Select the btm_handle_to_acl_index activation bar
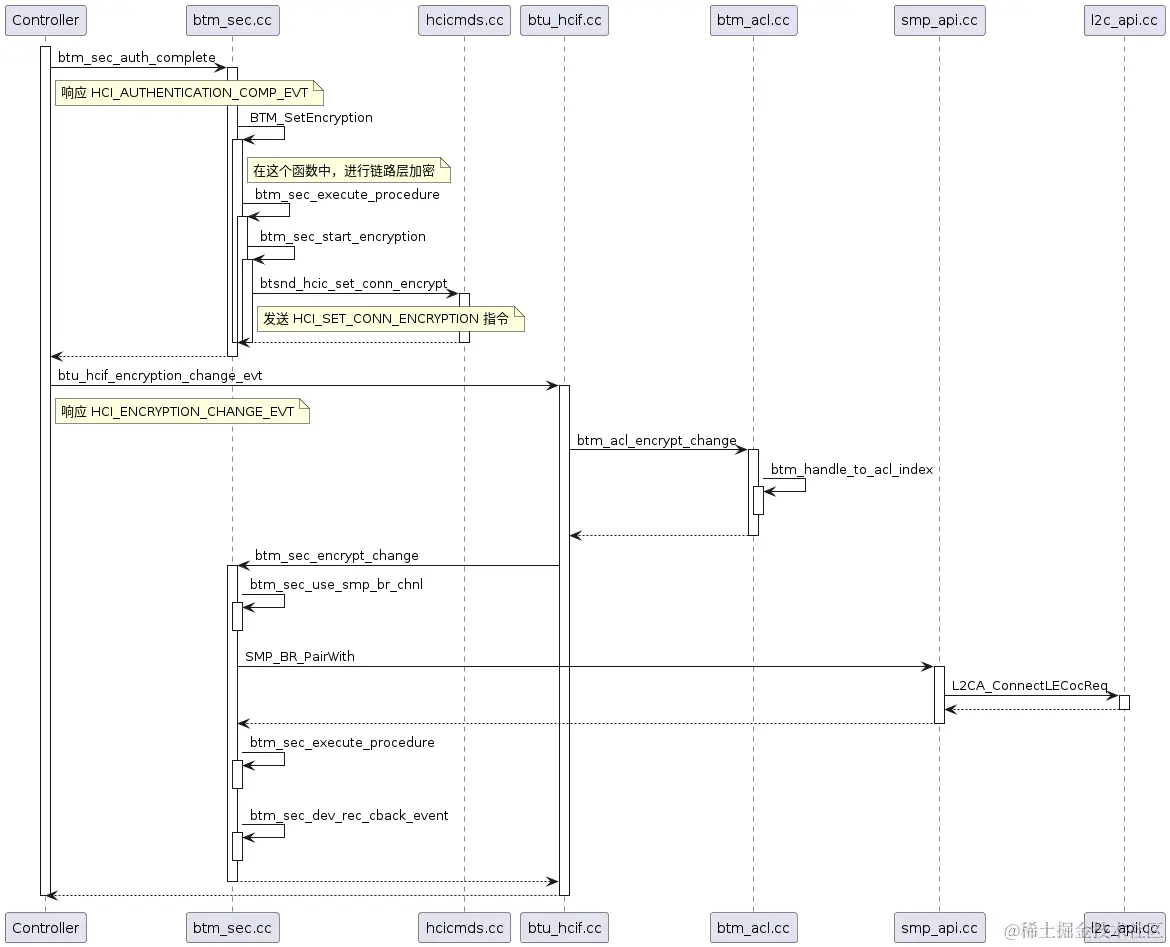The image size is (1170, 947). pyautogui.click(x=757, y=495)
